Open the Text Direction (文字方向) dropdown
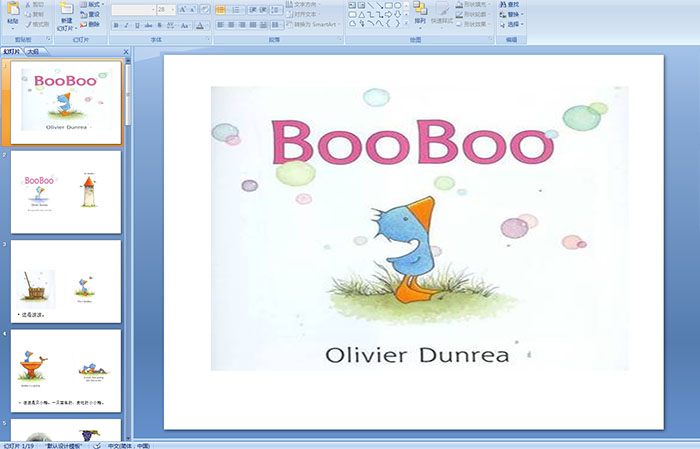Screen dimensions: 700x449 pos(303,4)
